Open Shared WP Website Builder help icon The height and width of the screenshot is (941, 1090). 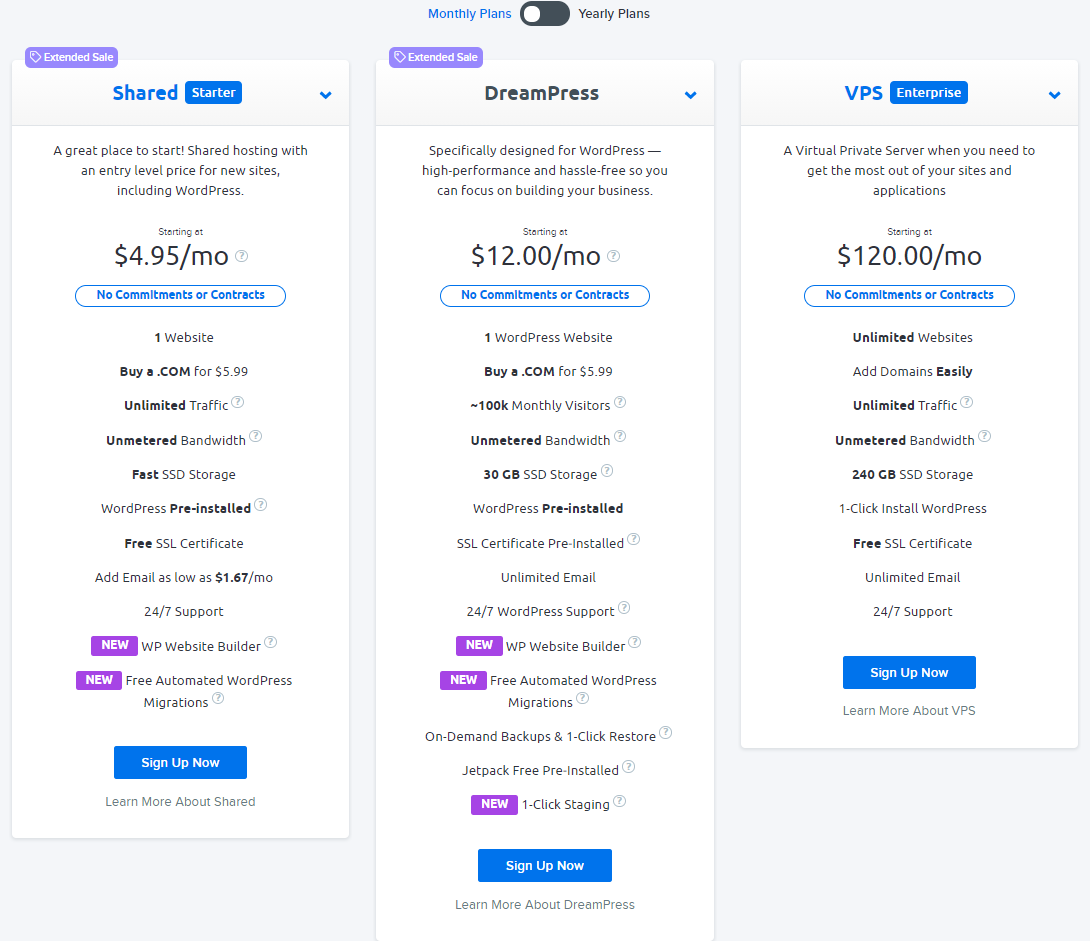click(270, 642)
